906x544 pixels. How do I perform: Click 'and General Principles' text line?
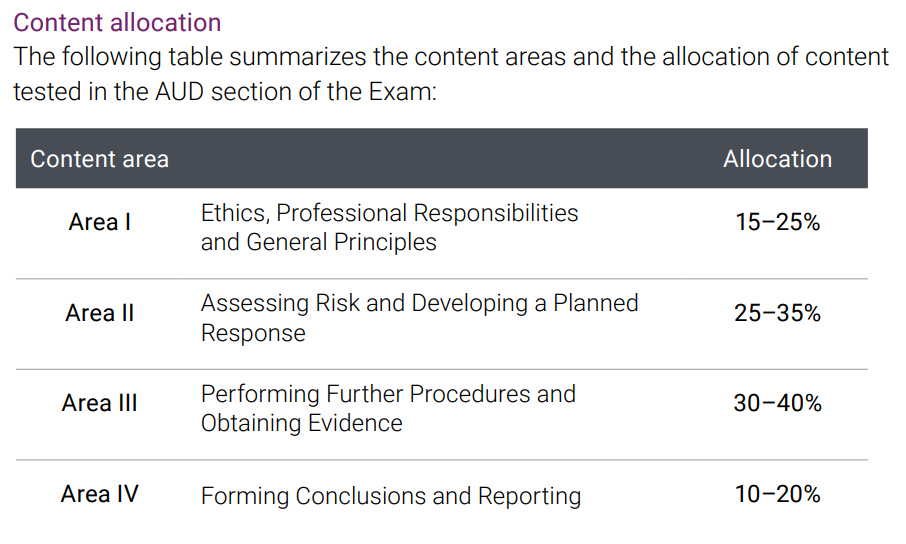tap(318, 242)
